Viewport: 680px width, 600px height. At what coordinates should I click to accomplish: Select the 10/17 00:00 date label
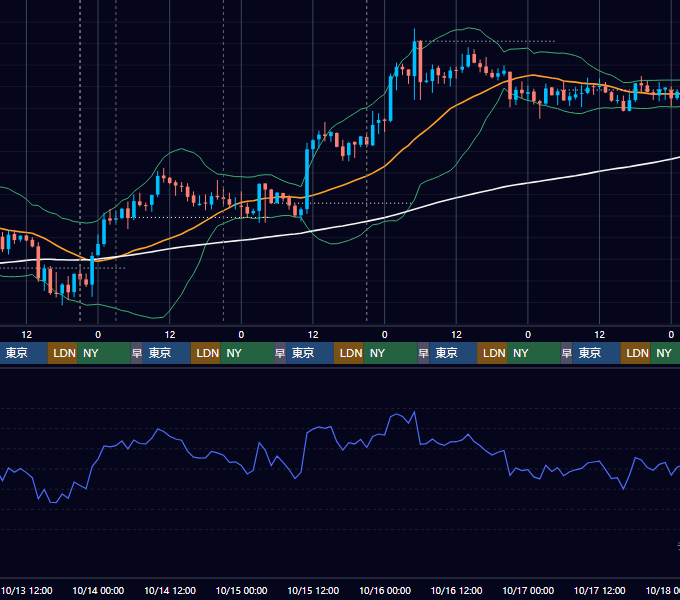(528, 590)
